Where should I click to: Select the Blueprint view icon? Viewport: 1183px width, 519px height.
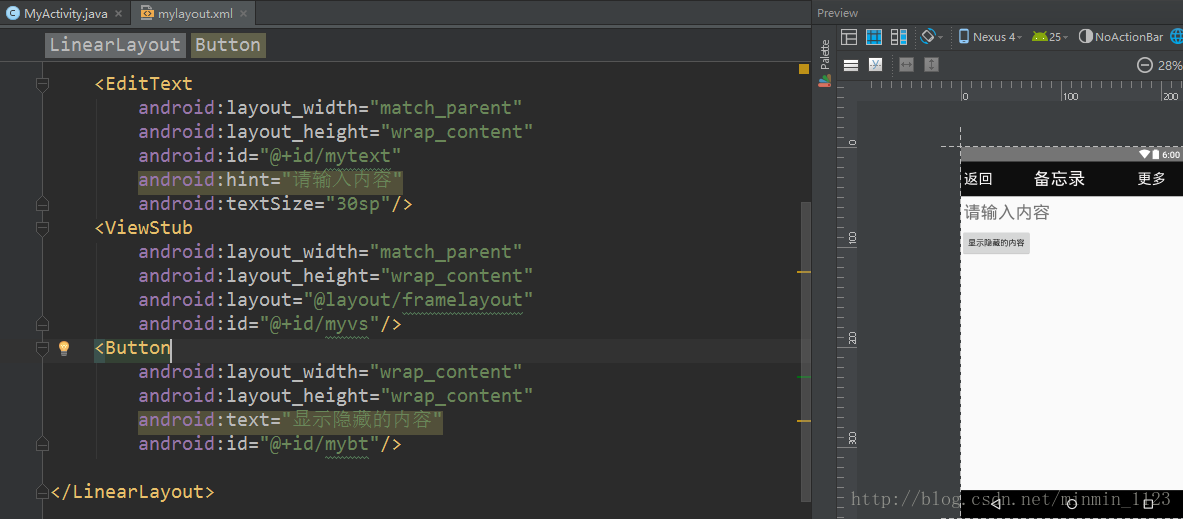click(x=874, y=36)
